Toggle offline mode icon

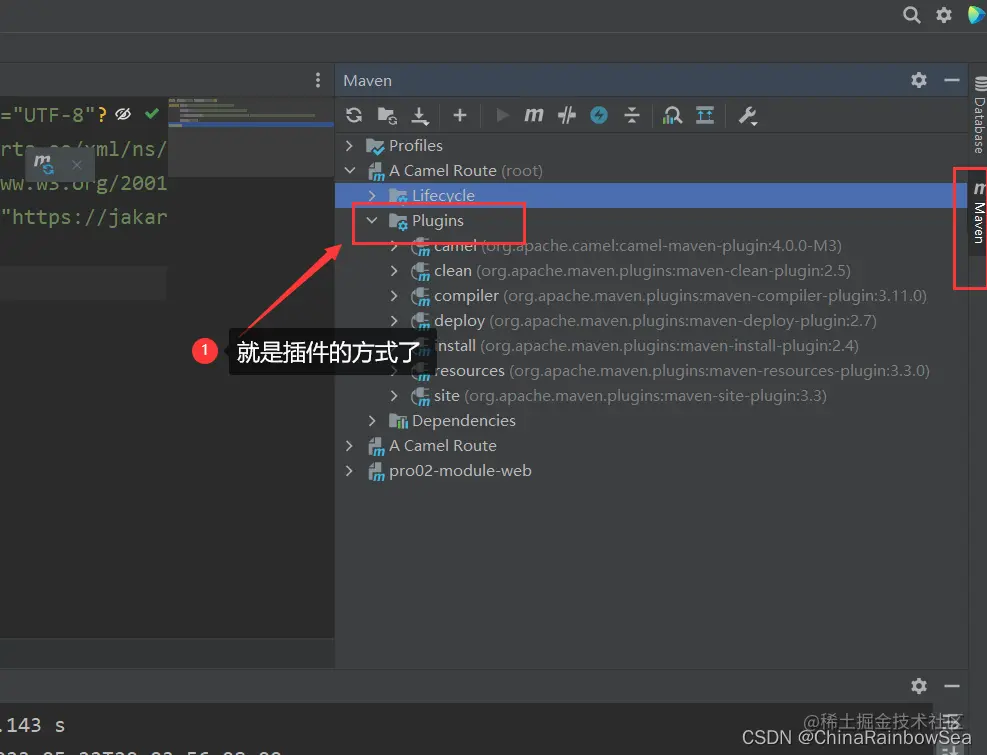[x=567, y=115]
